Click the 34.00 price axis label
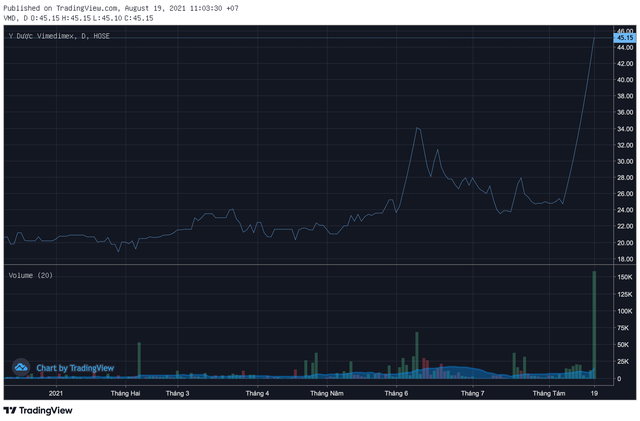The height and width of the screenshot is (421, 640). click(x=624, y=128)
